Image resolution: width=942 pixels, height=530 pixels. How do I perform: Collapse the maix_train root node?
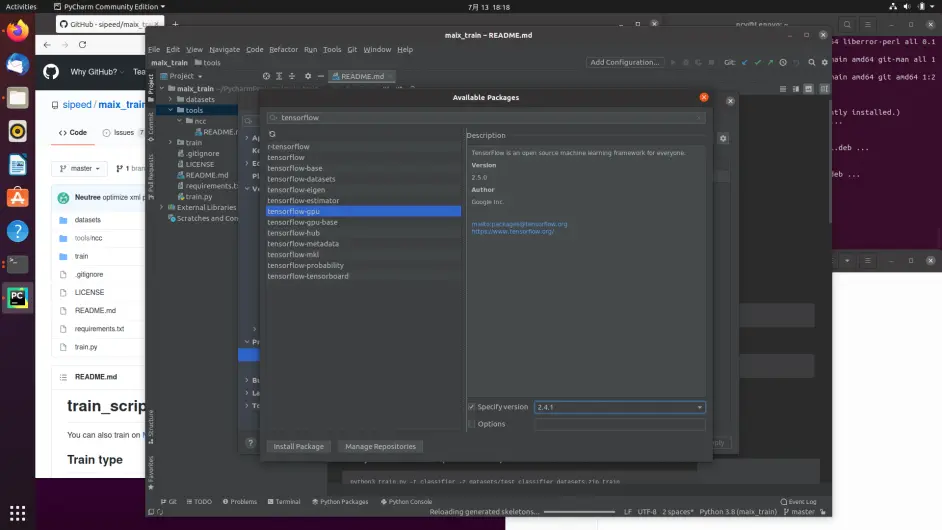(x=162, y=88)
